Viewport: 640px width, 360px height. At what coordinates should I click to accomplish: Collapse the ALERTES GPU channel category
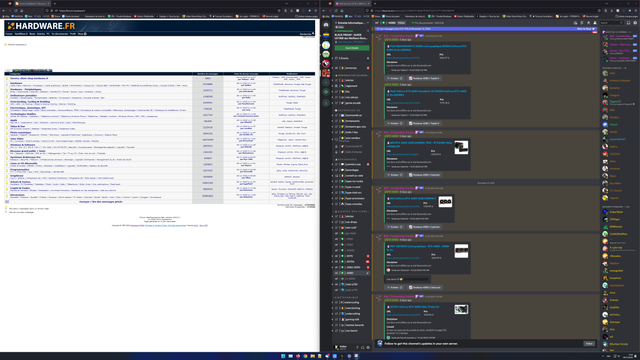click(x=351, y=211)
